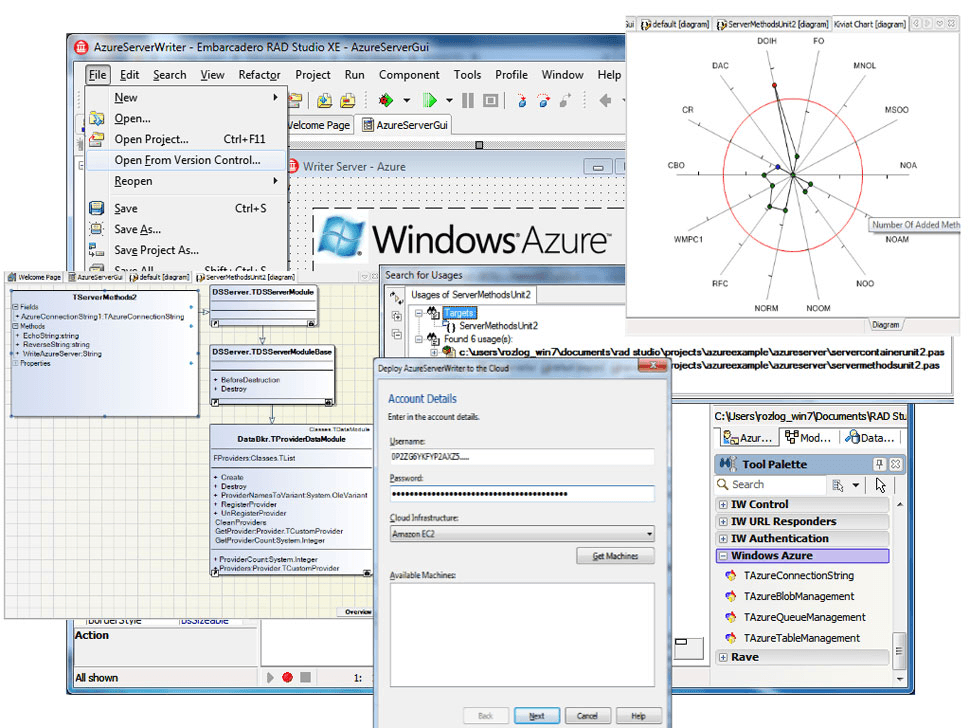The height and width of the screenshot is (728, 970).
Task: Switch to Mod... project manager tab
Action: tap(809, 437)
